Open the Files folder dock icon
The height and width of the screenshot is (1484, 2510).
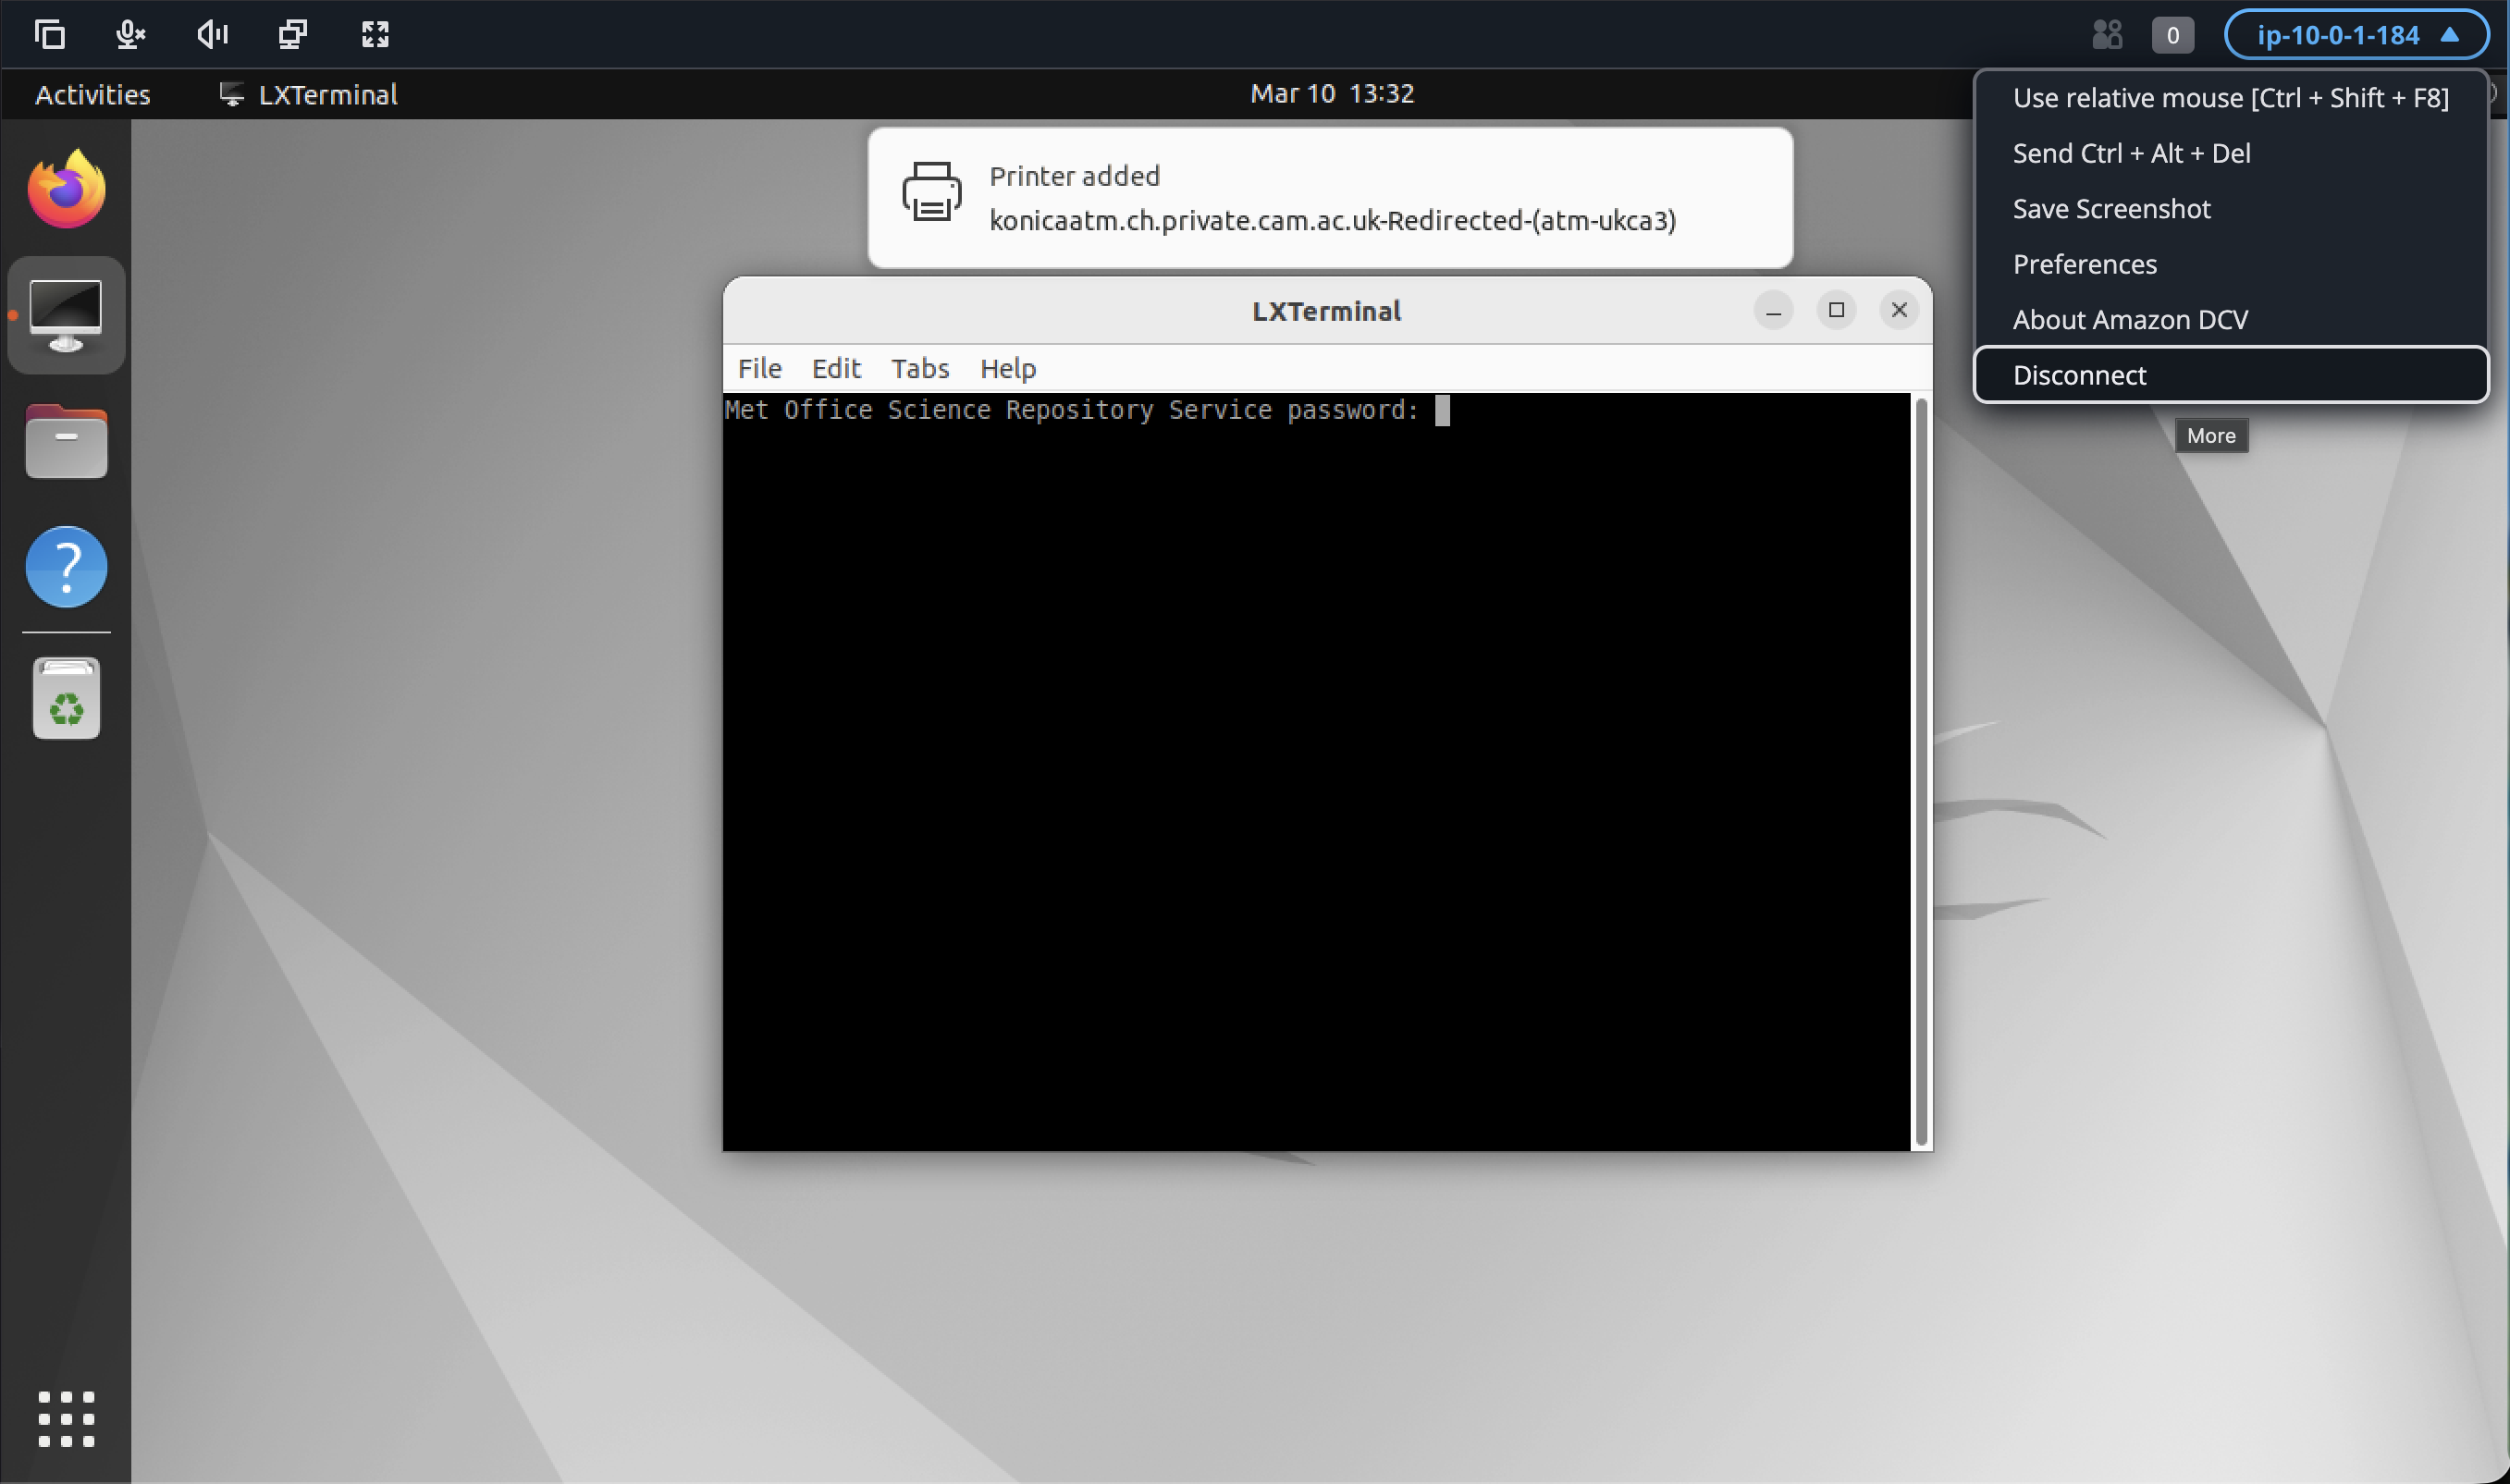point(66,442)
